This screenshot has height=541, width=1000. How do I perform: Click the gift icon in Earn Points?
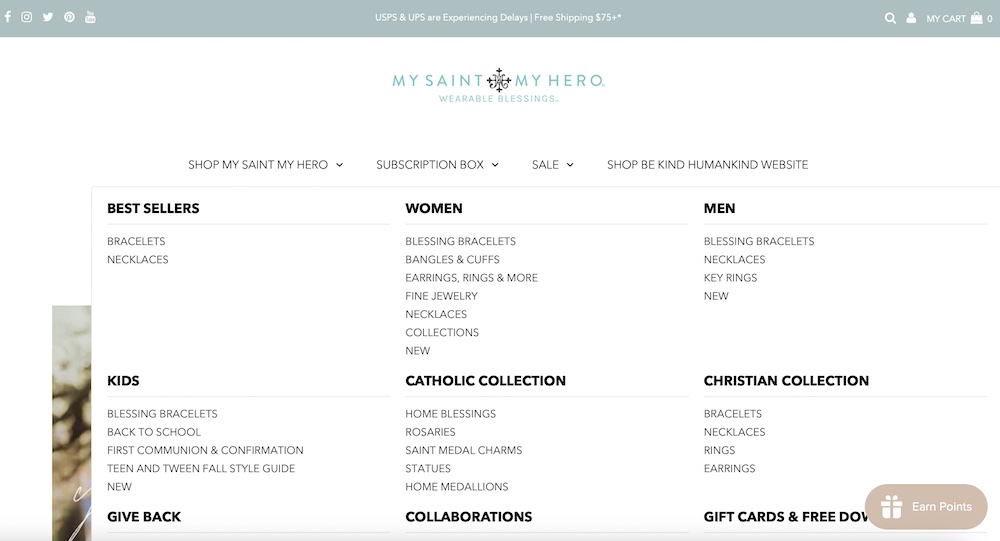click(x=892, y=507)
